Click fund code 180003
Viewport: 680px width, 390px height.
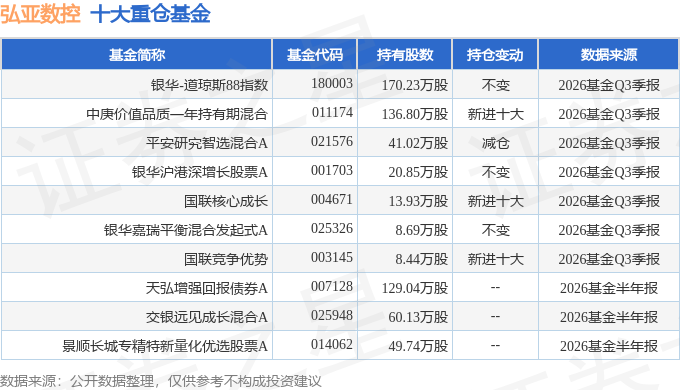pyautogui.click(x=332, y=83)
